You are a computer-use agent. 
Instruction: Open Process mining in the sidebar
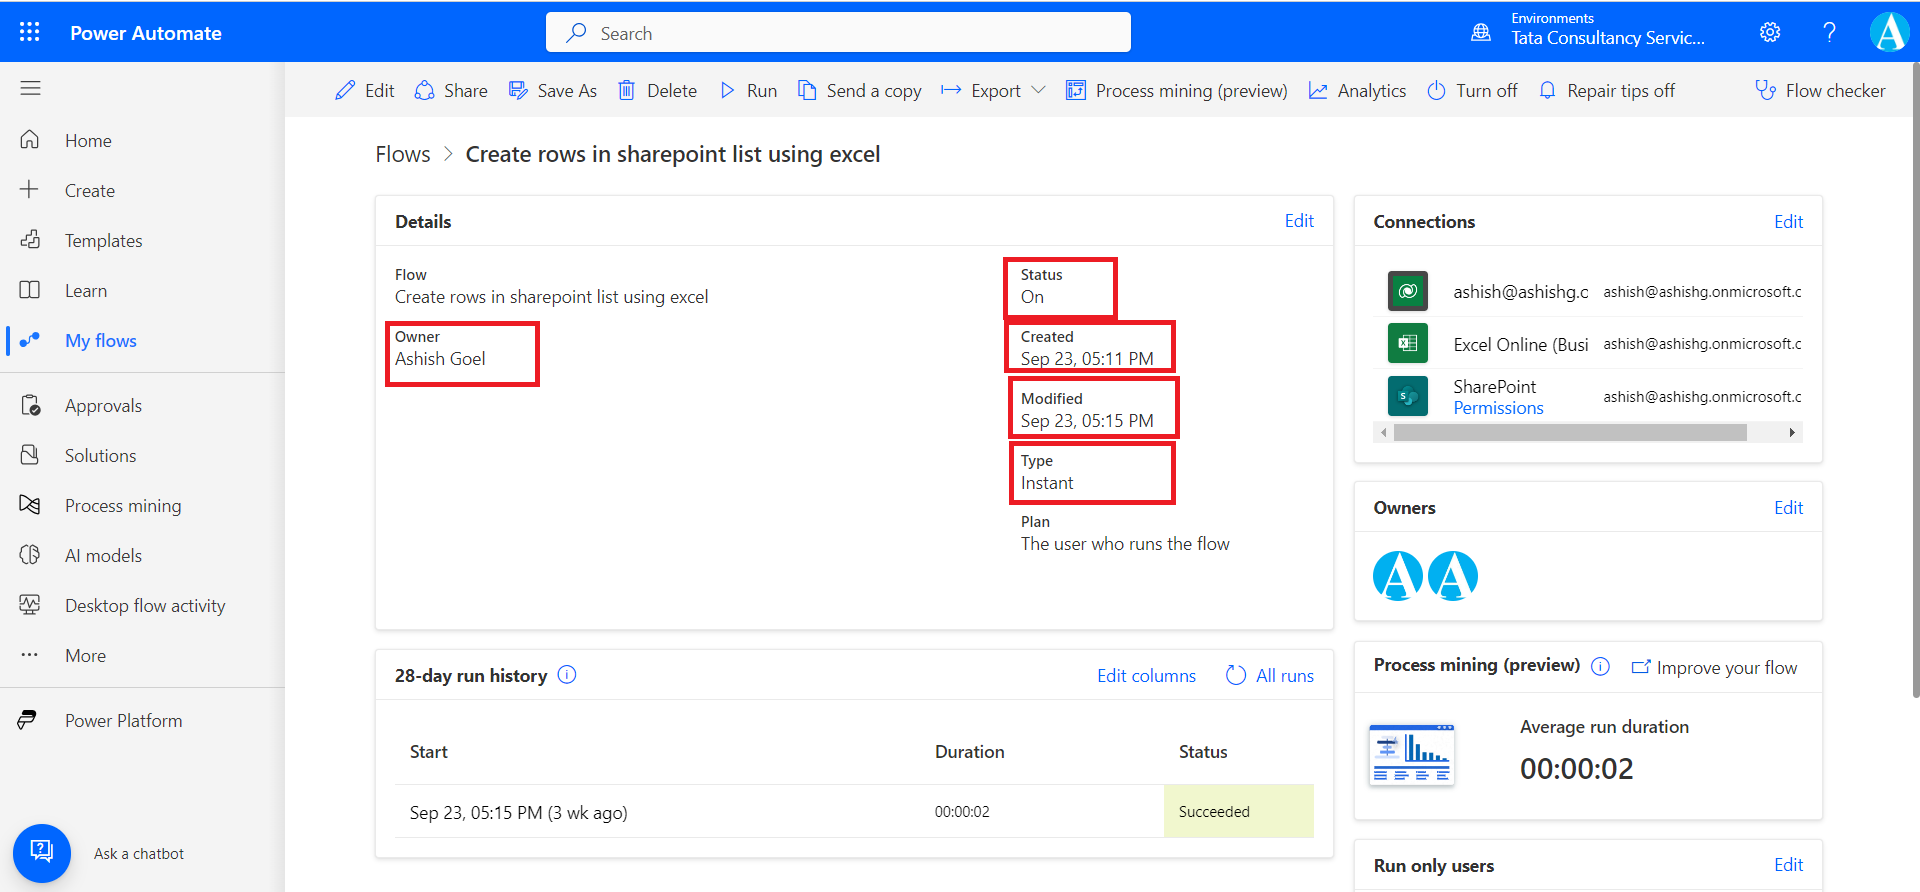(122, 506)
